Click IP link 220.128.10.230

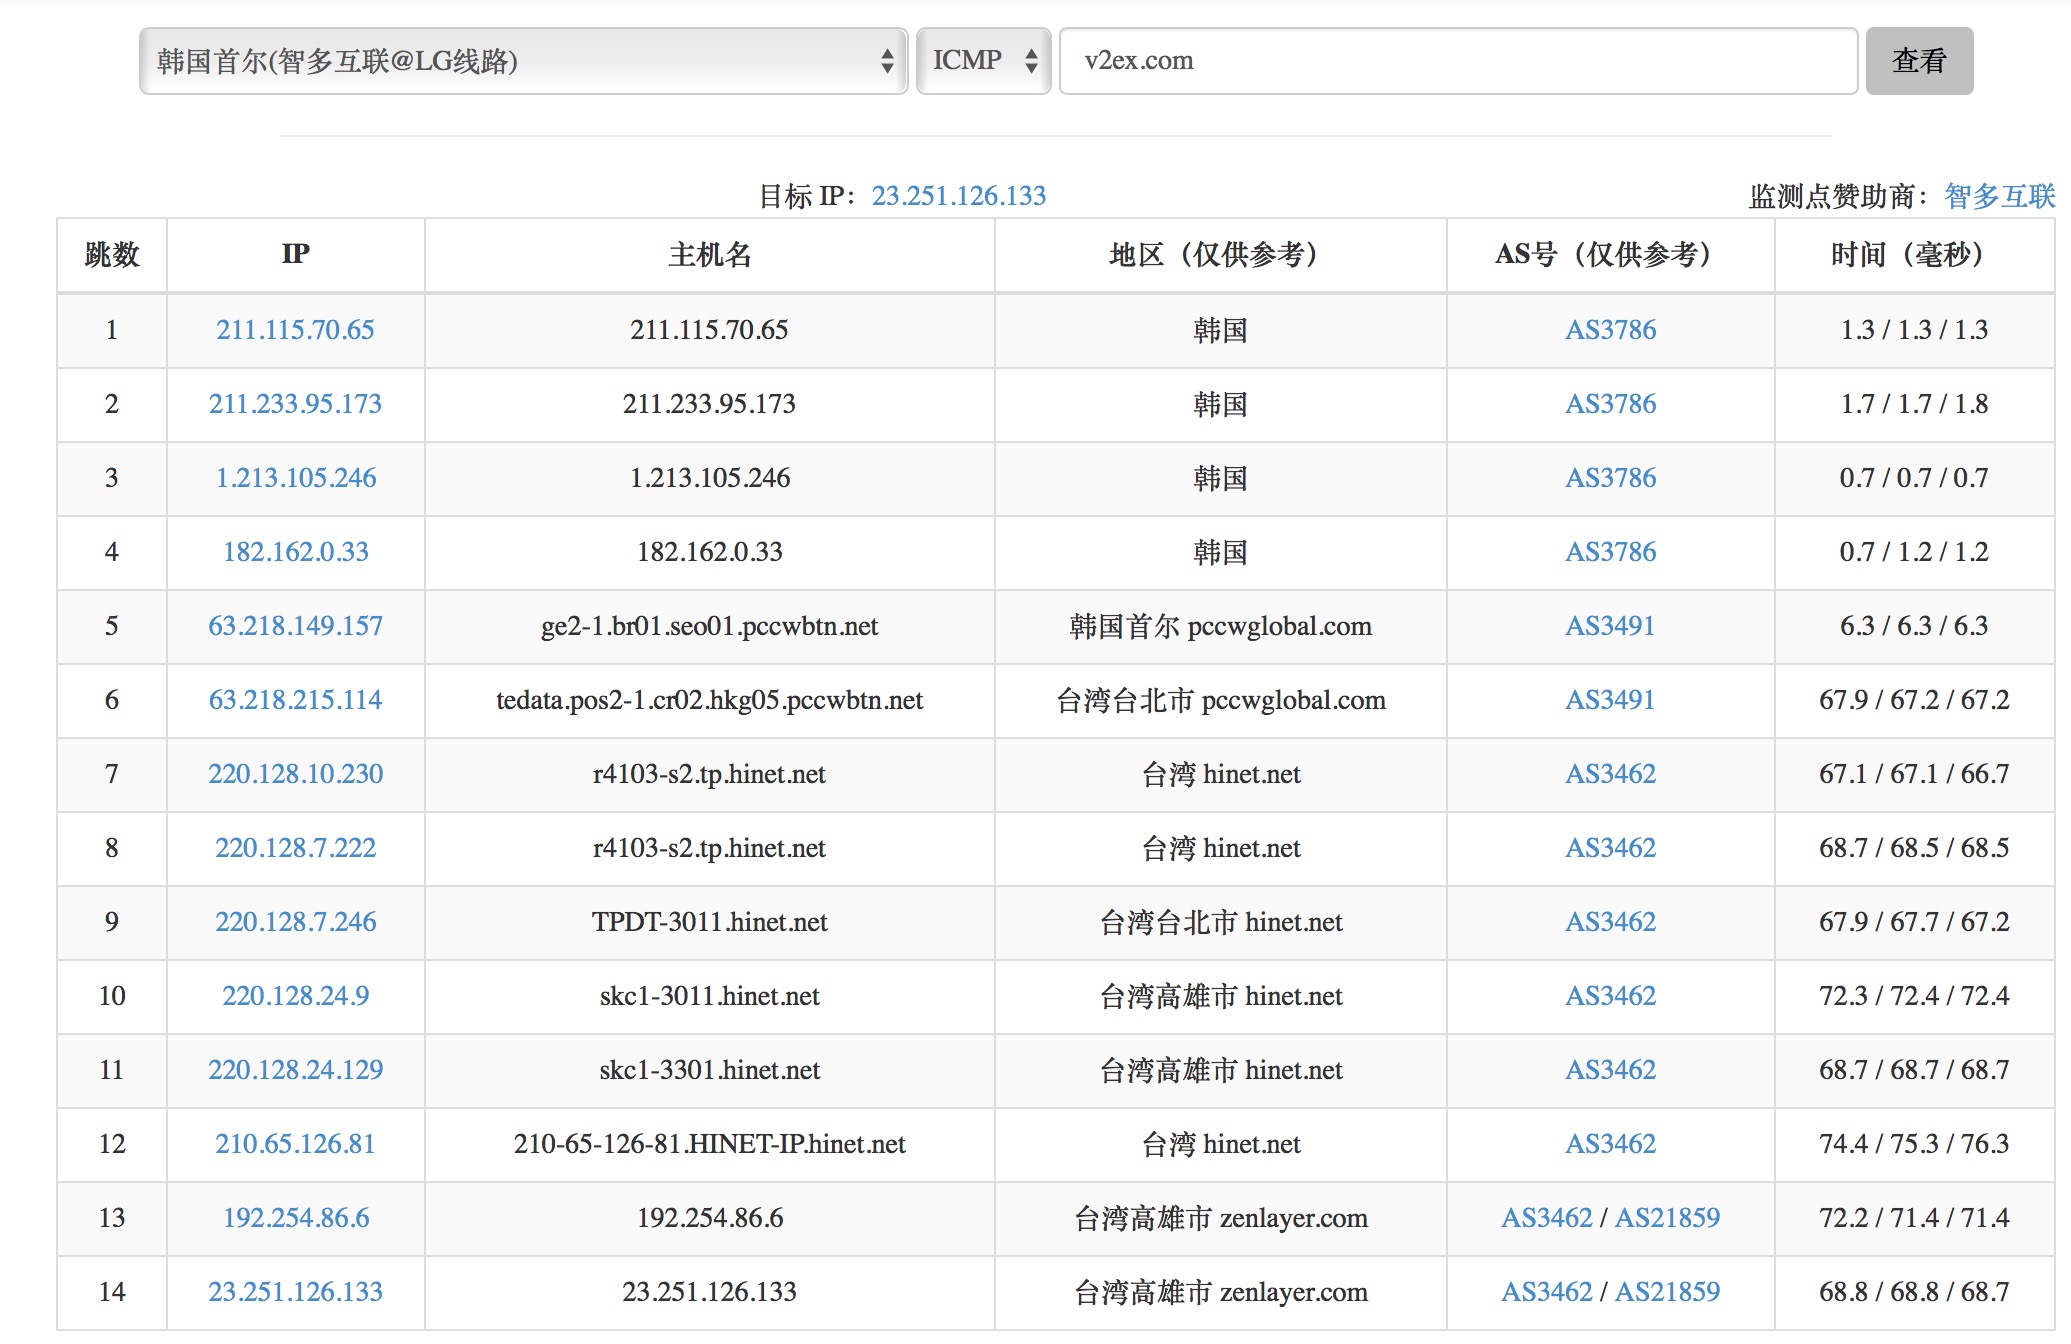coord(295,774)
